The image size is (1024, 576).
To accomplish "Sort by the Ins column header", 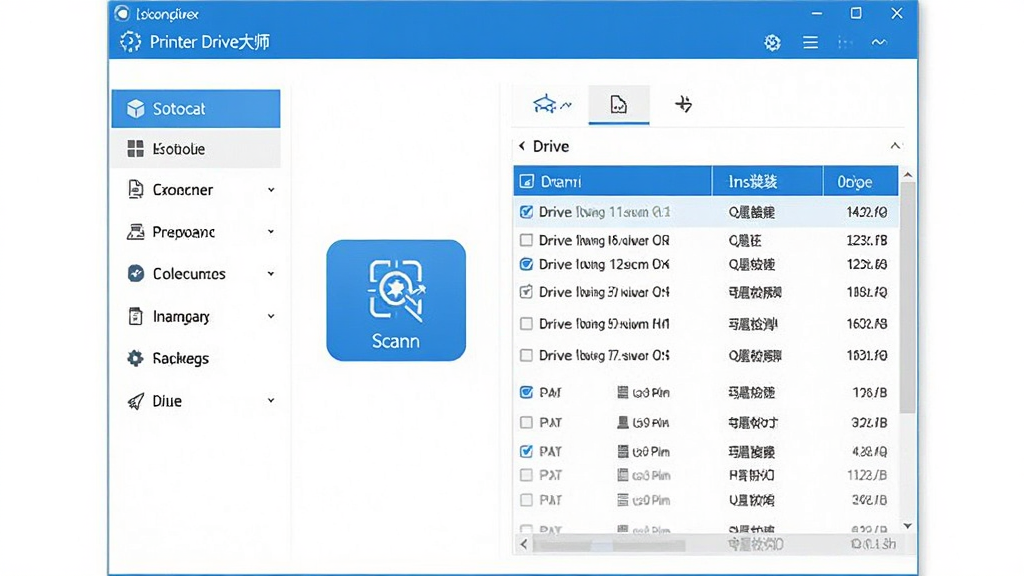I will pyautogui.click(x=767, y=182).
